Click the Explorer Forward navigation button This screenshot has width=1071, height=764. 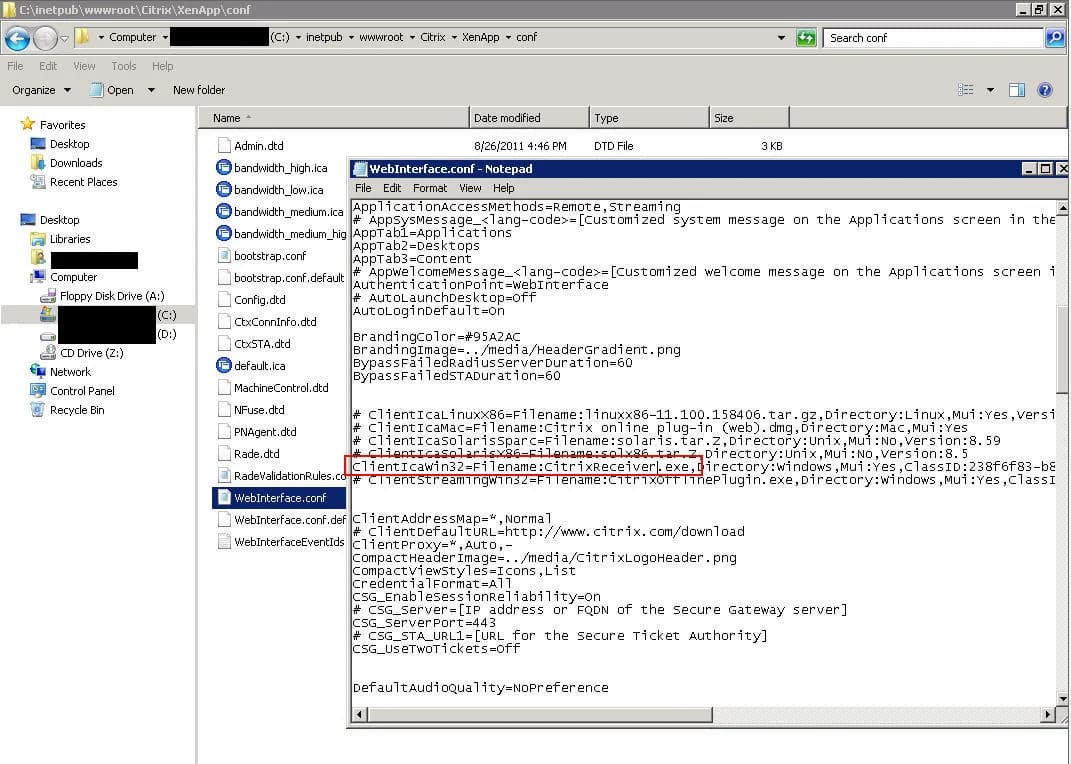pos(44,38)
